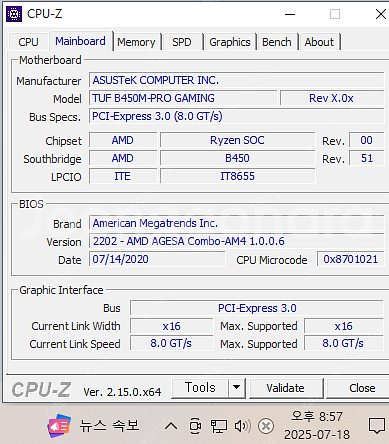This screenshot has width=389, height=444.
Task: Click the CPU-Z logo at bottom left
Action: (41, 390)
